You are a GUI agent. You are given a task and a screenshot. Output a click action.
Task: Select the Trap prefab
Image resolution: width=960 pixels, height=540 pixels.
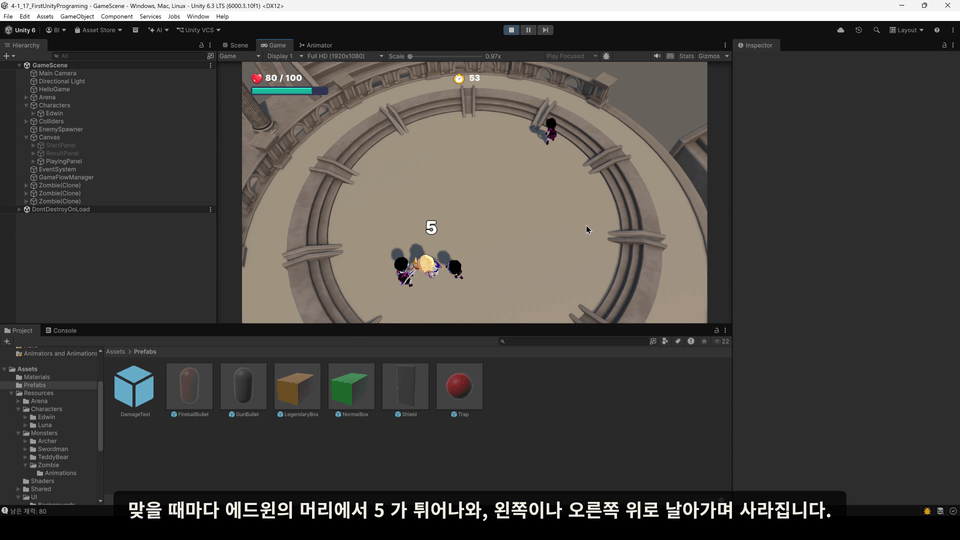point(459,390)
